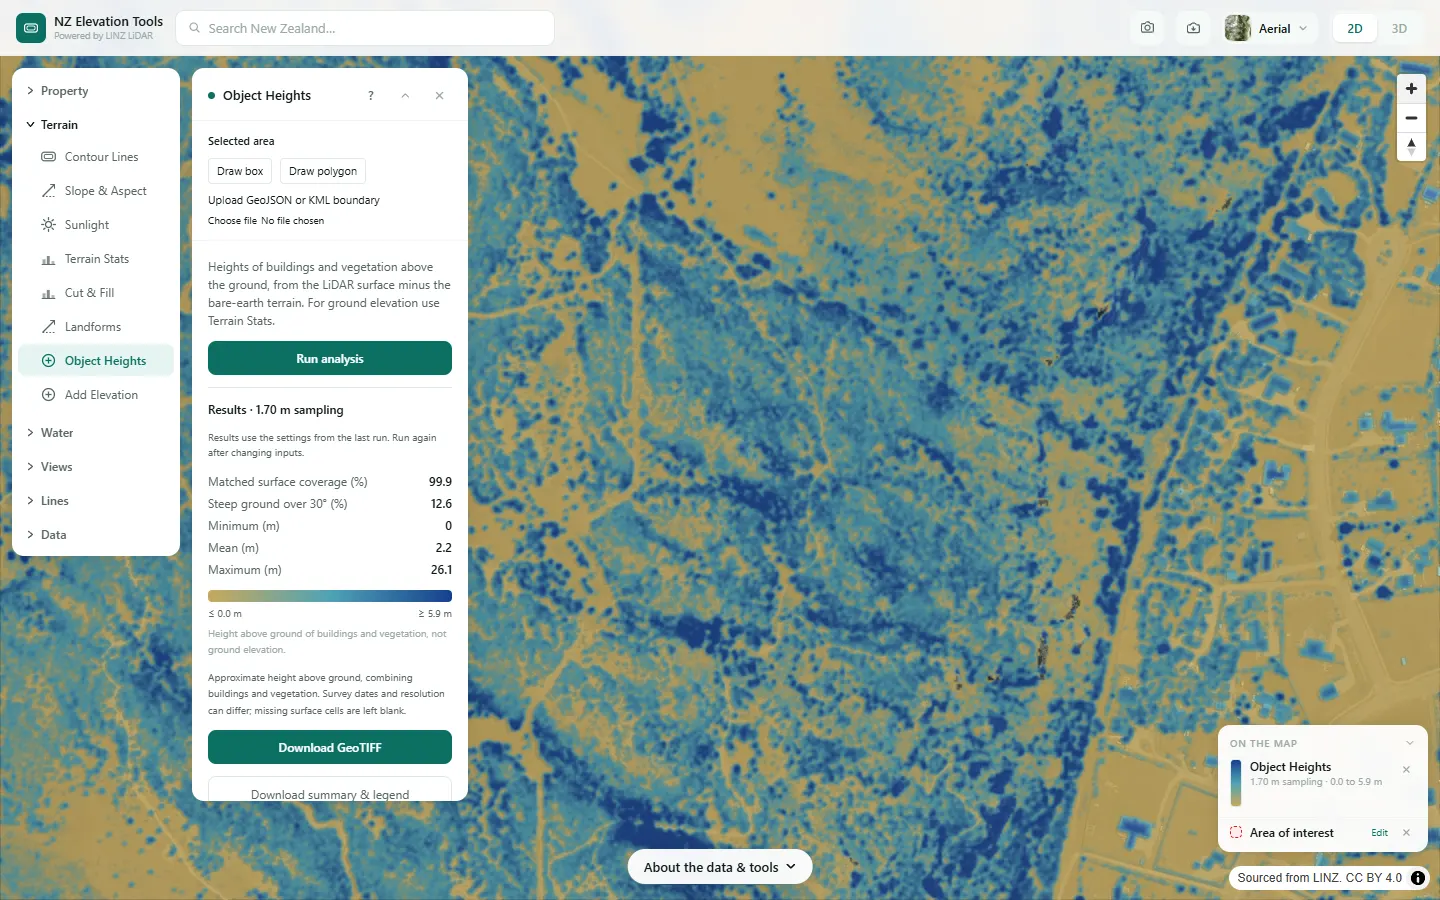Image resolution: width=1440 pixels, height=900 pixels.
Task: Click the NZ Elevation Tools logo icon
Action: tap(31, 28)
